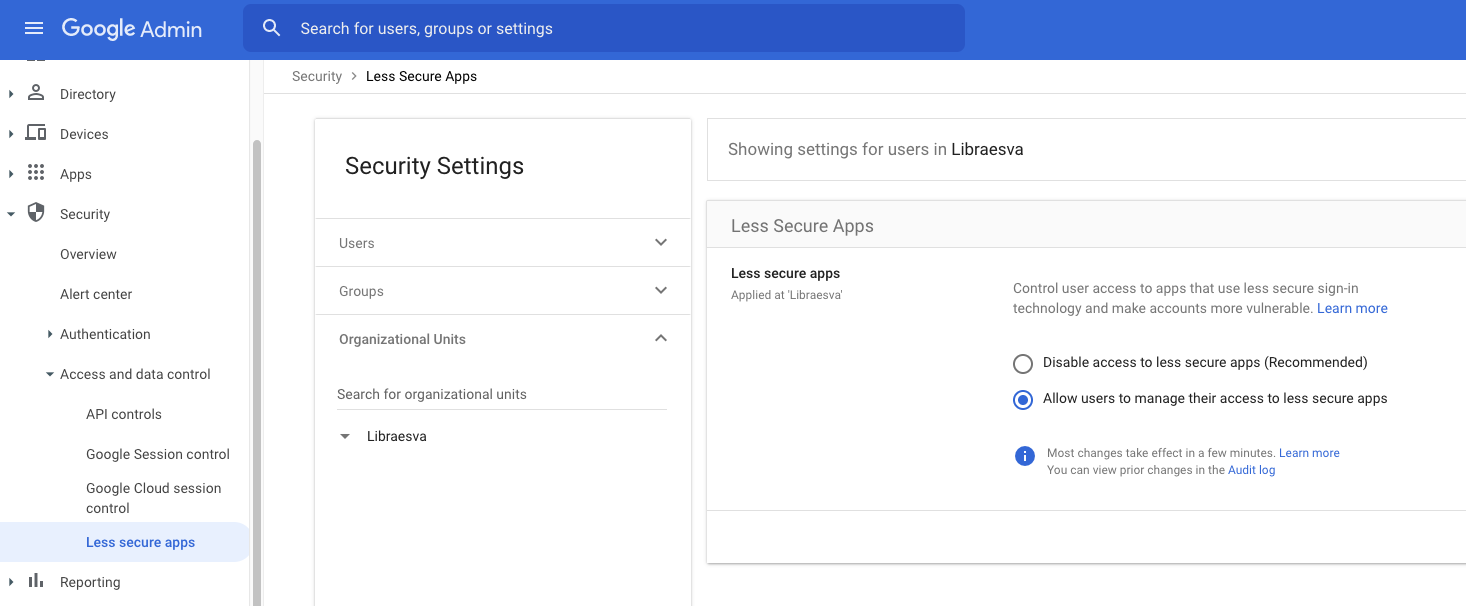The height and width of the screenshot is (606, 1466).
Task: Click Users section label
Action: [357, 243]
